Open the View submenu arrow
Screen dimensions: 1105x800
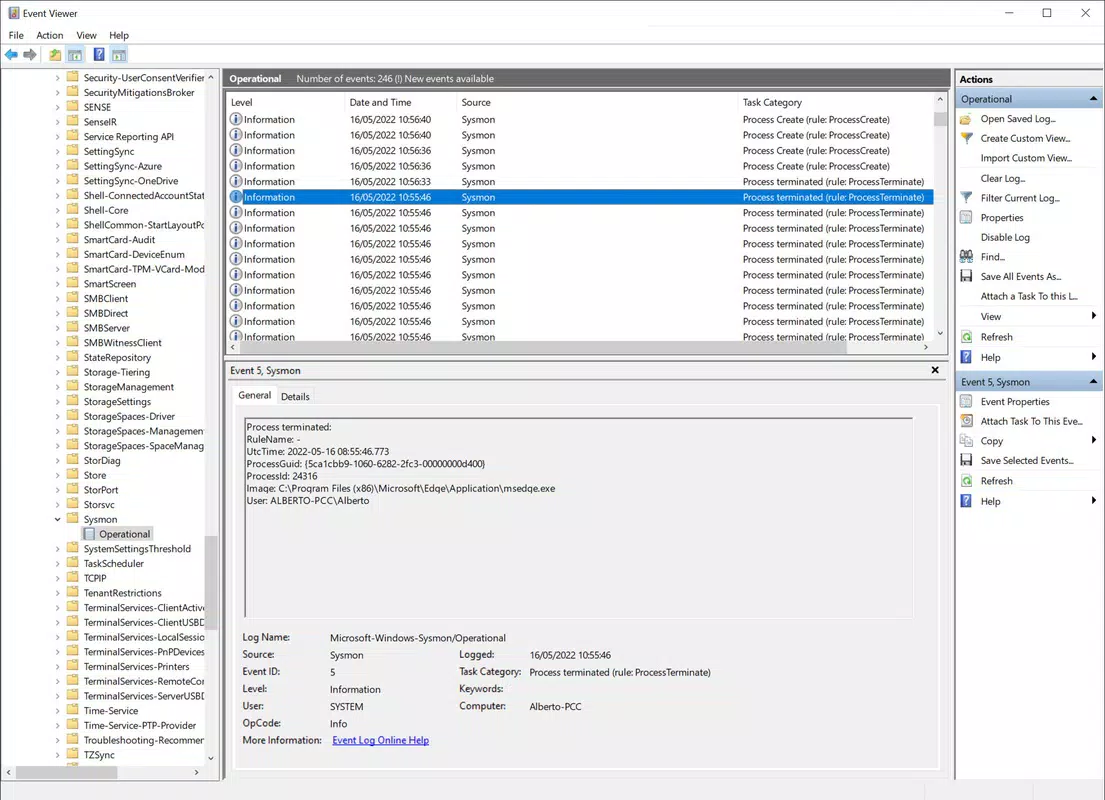tap(1094, 316)
